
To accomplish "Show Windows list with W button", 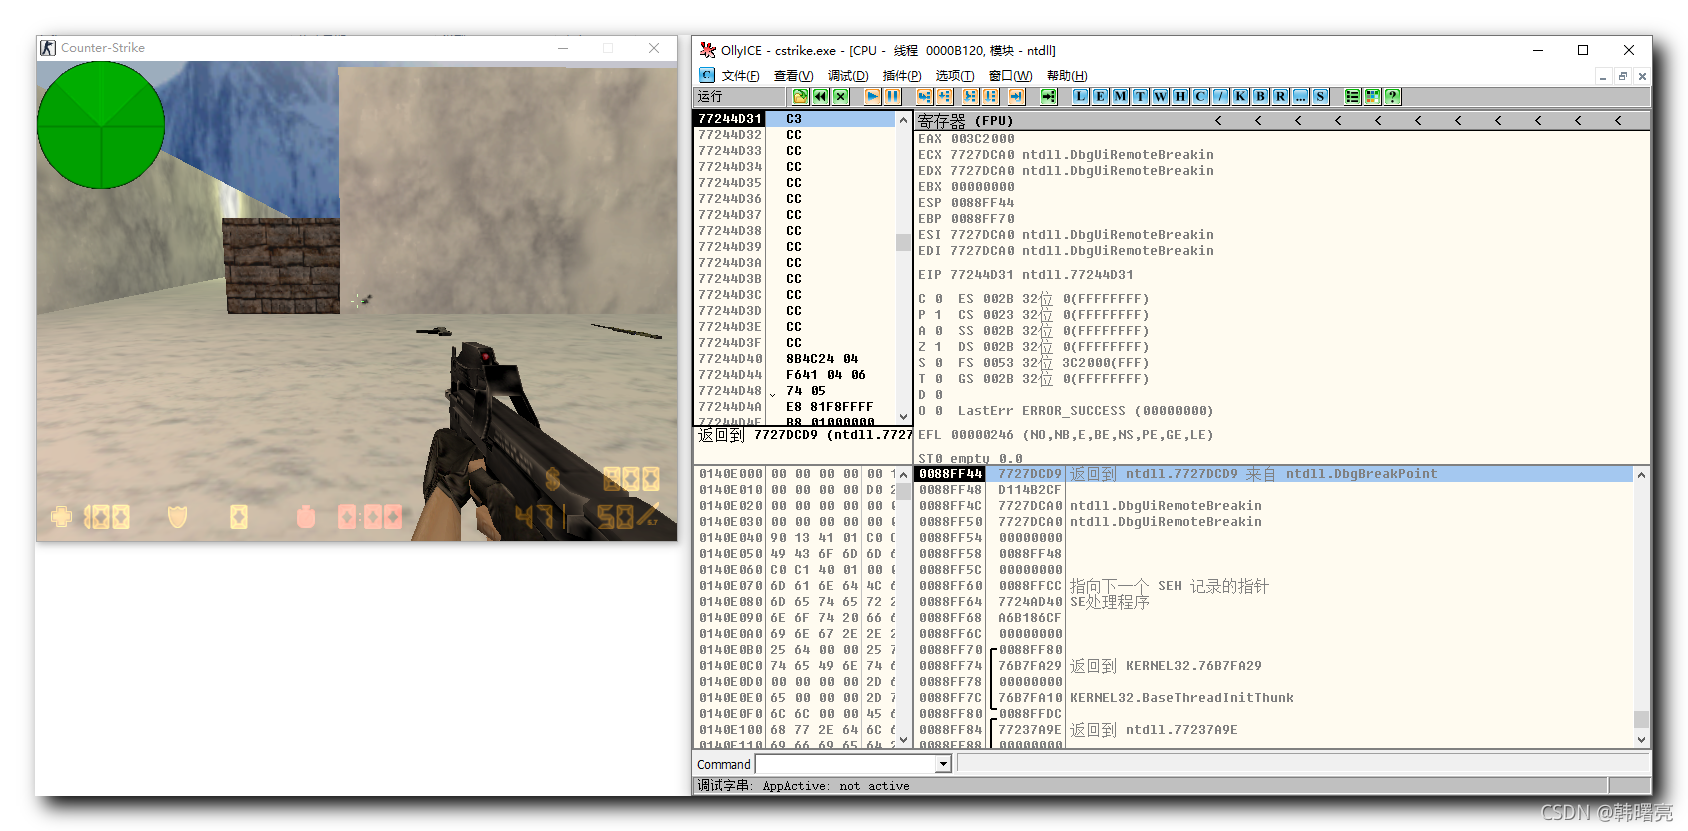I will (x=1160, y=96).
